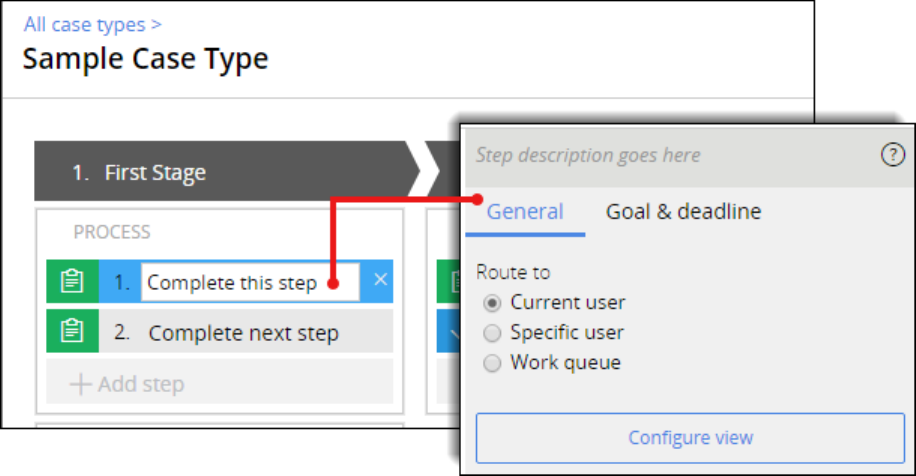Click the Configure view button
Screen dimensions: 916x476
[x=690, y=438]
